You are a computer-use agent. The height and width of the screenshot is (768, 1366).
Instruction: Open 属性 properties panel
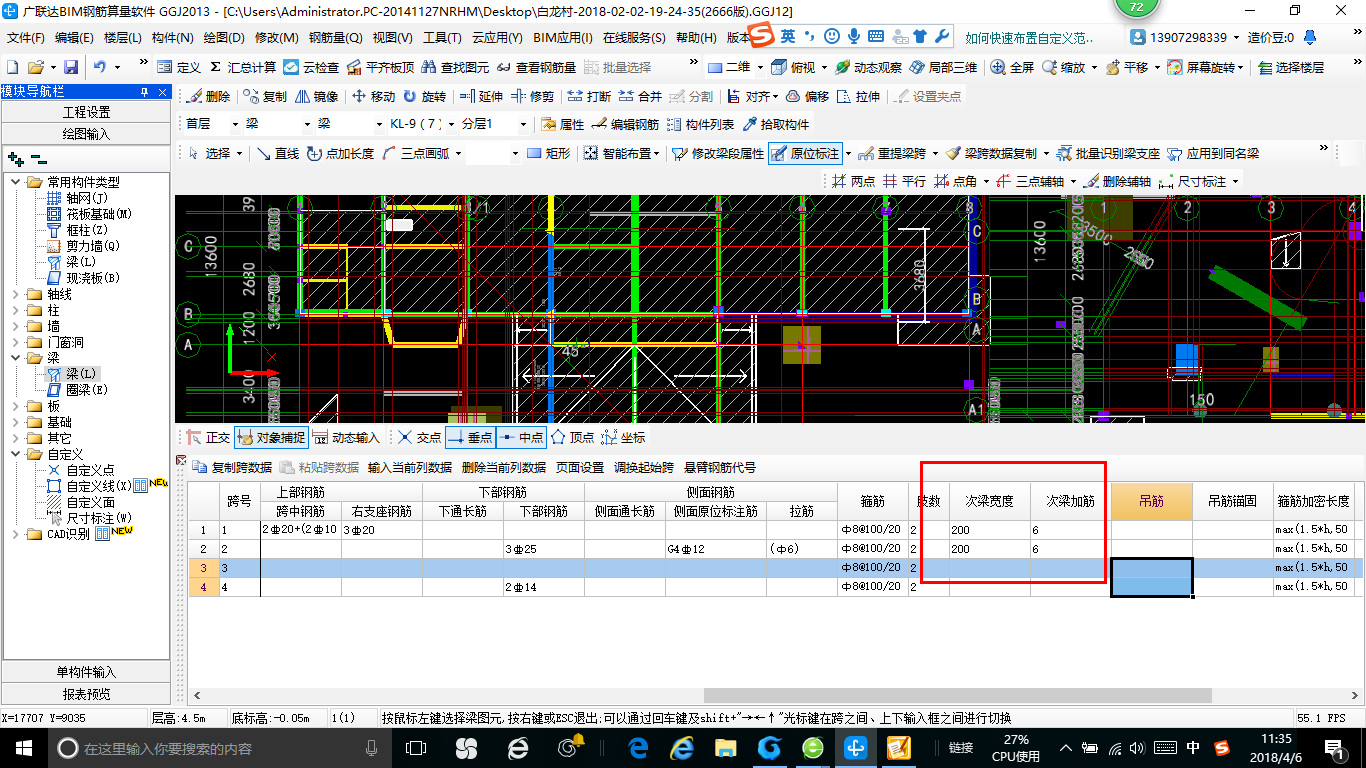pos(563,125)
